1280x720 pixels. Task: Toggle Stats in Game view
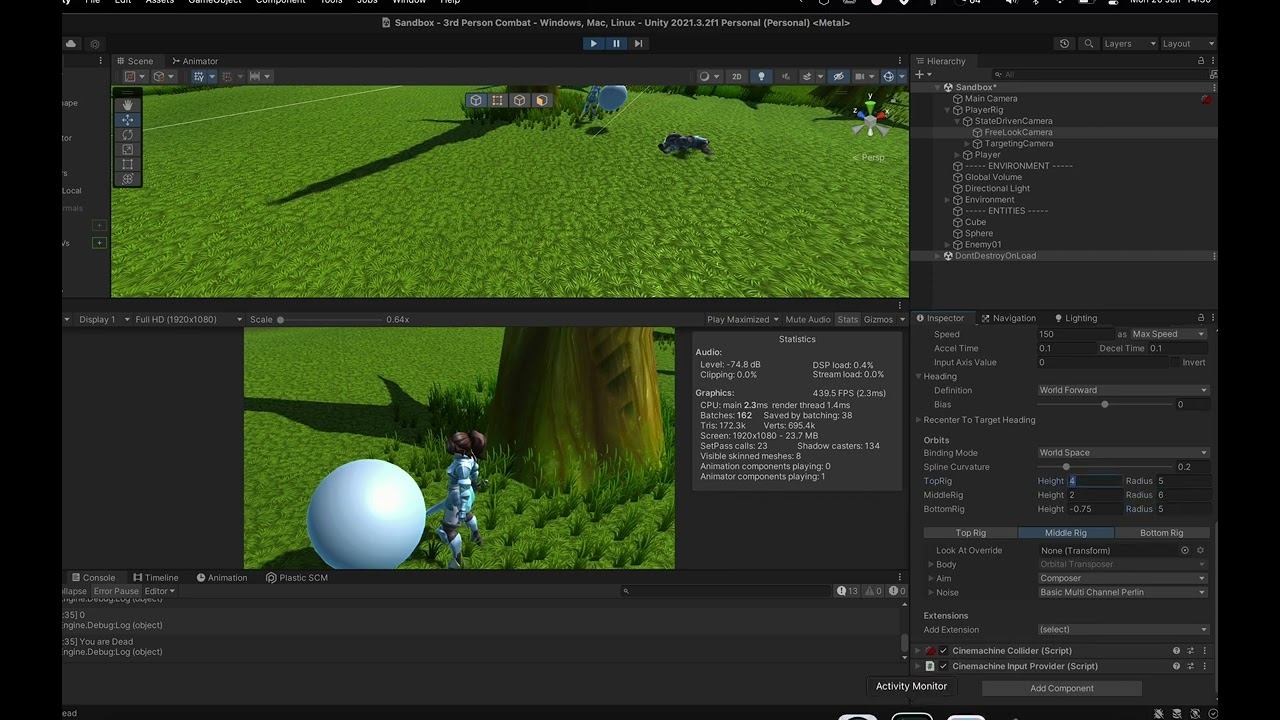pos(848,319)
